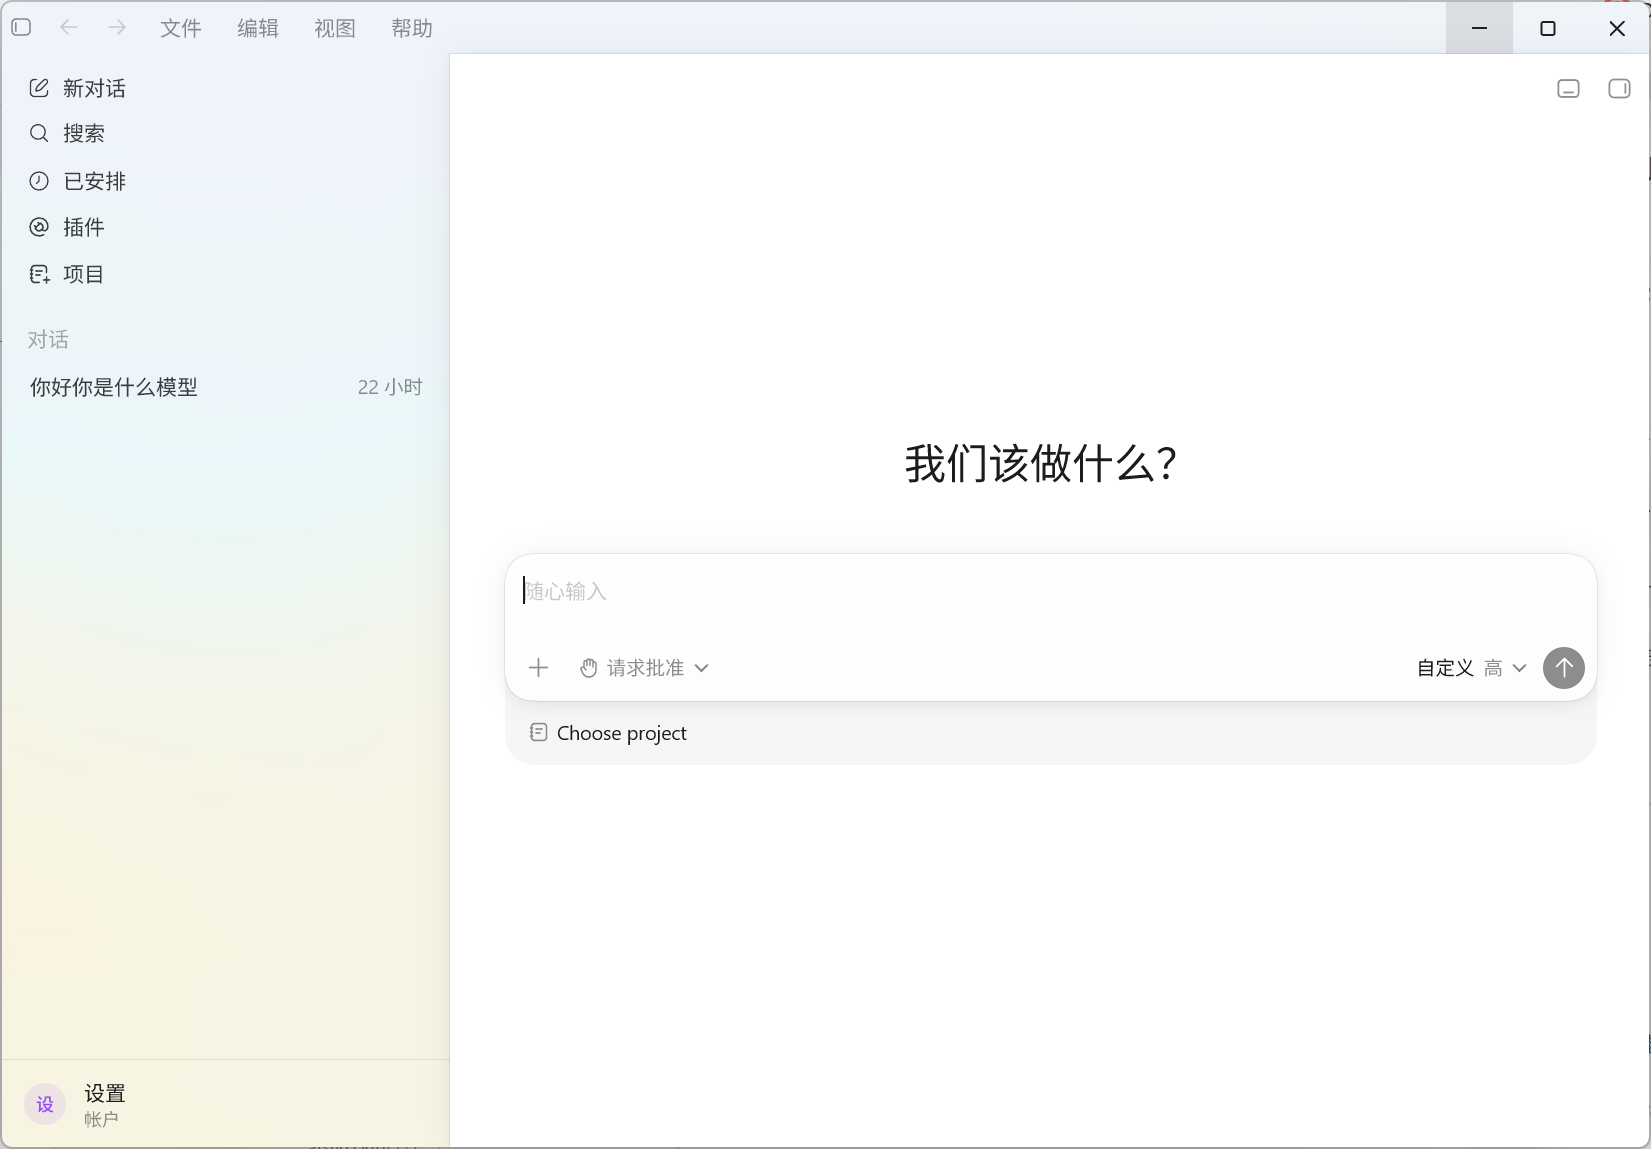Minimize the window
Viewport: 1651px width, 1149px height.
1479,28
